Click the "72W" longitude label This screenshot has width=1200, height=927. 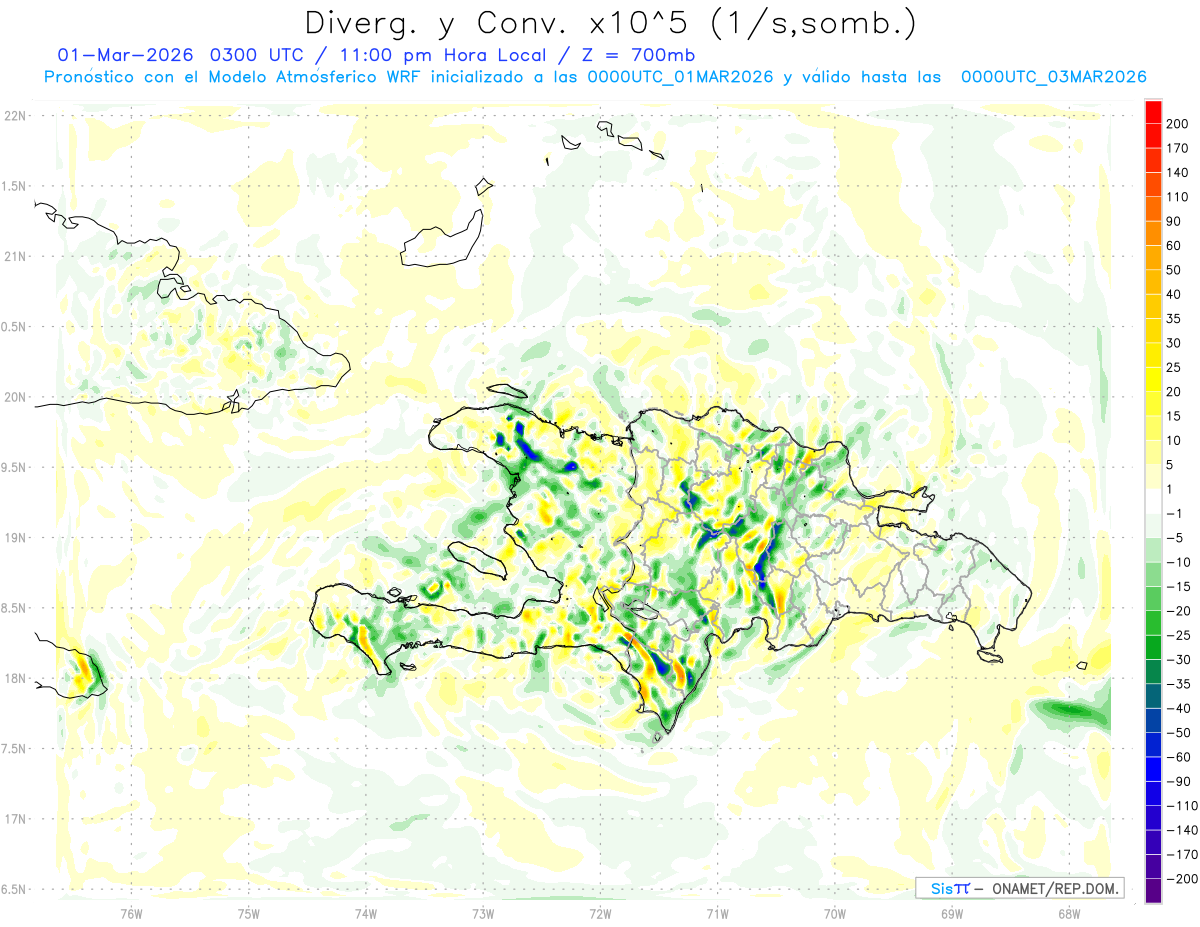click(600, 913)
